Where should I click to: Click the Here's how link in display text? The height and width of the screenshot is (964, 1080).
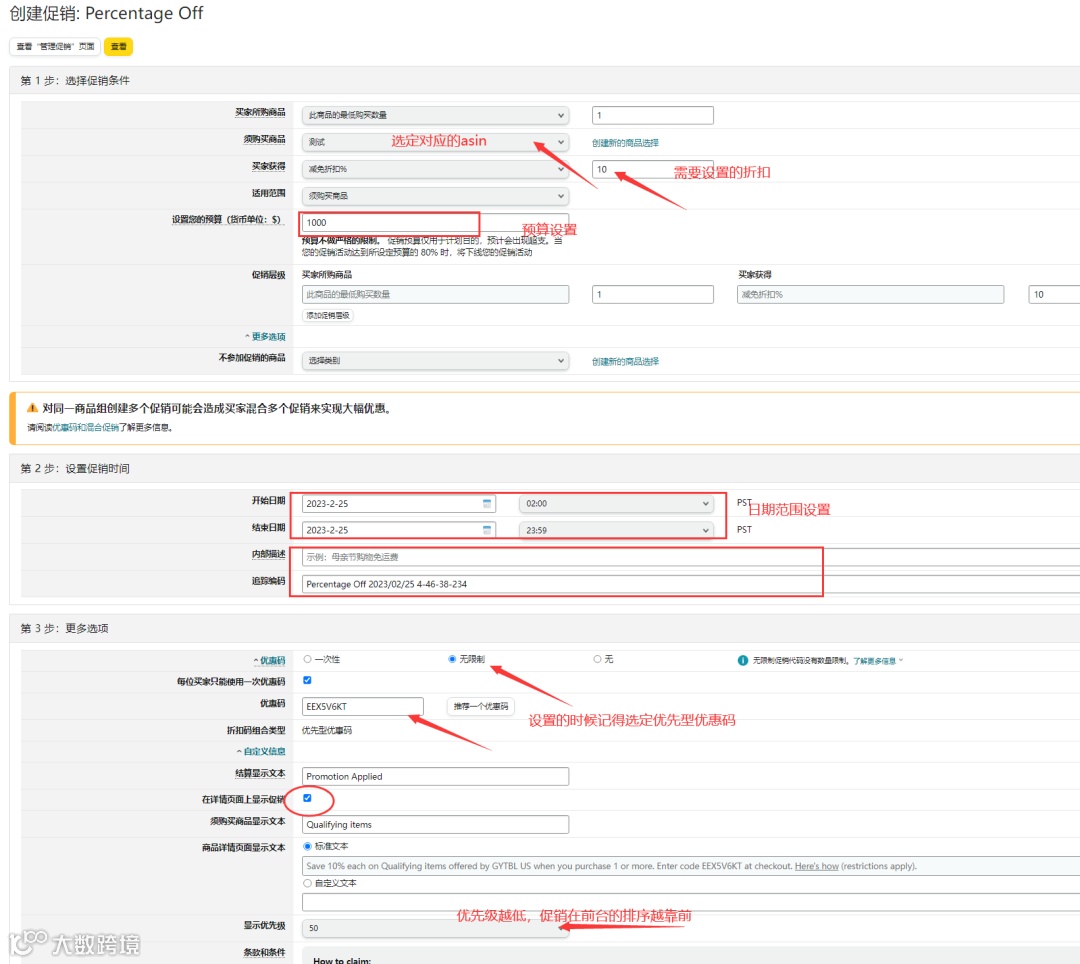[816, 866]
